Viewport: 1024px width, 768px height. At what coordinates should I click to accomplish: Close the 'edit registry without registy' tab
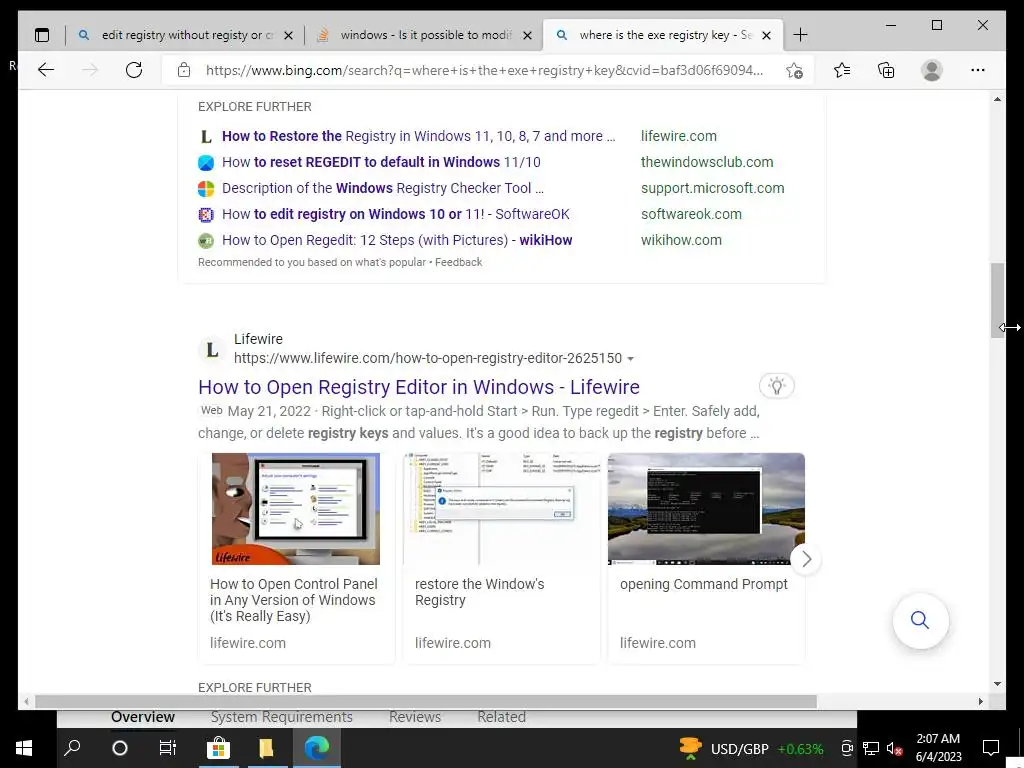point(288,35)
